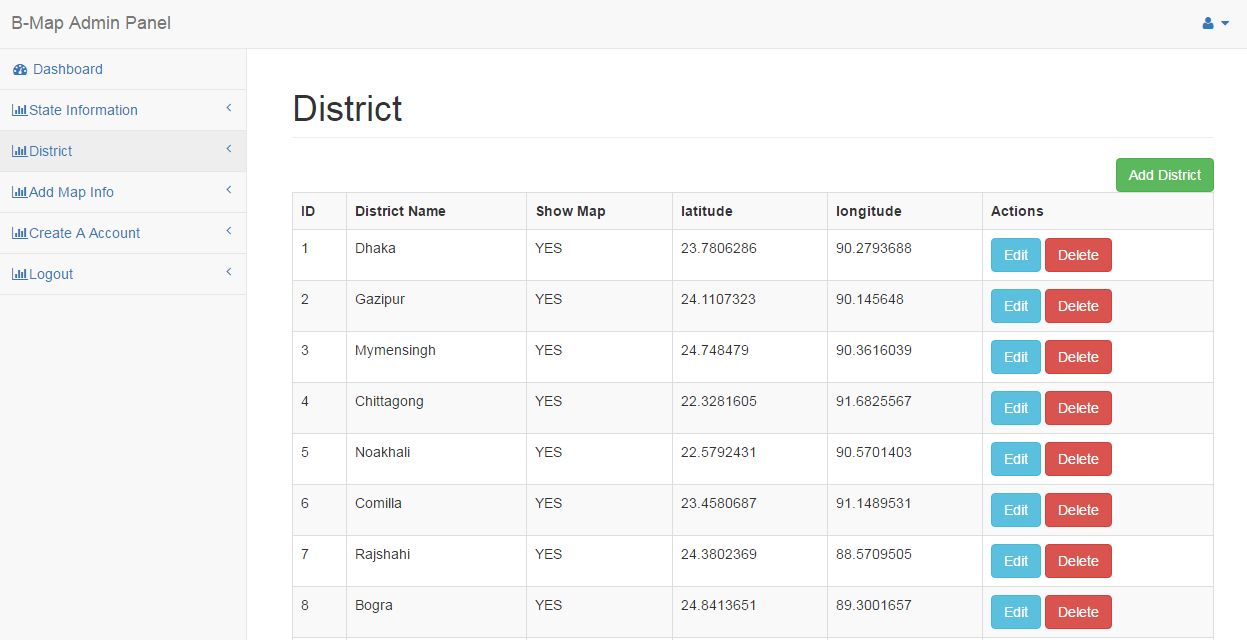Expand State Information submenu arrow
The height and width of the screenshot is (640, 1247).
228,108
